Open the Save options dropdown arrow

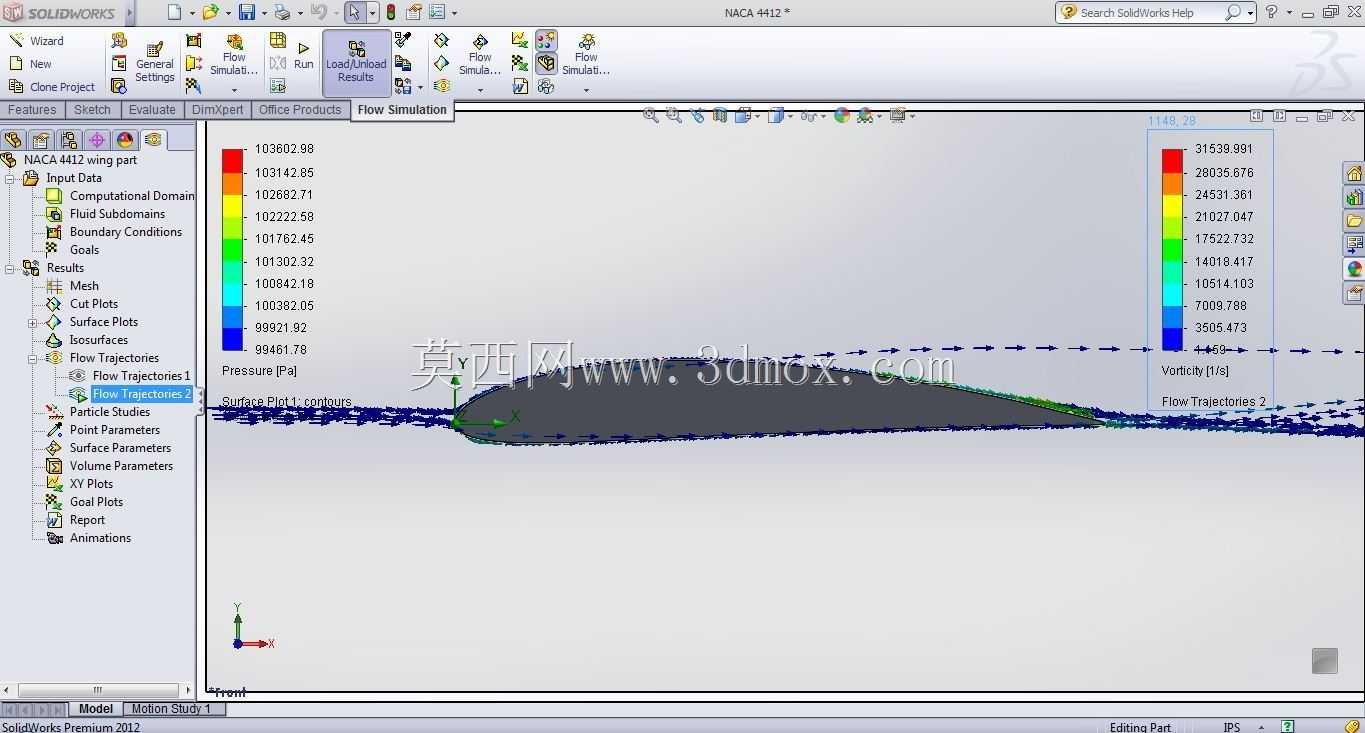264,13
